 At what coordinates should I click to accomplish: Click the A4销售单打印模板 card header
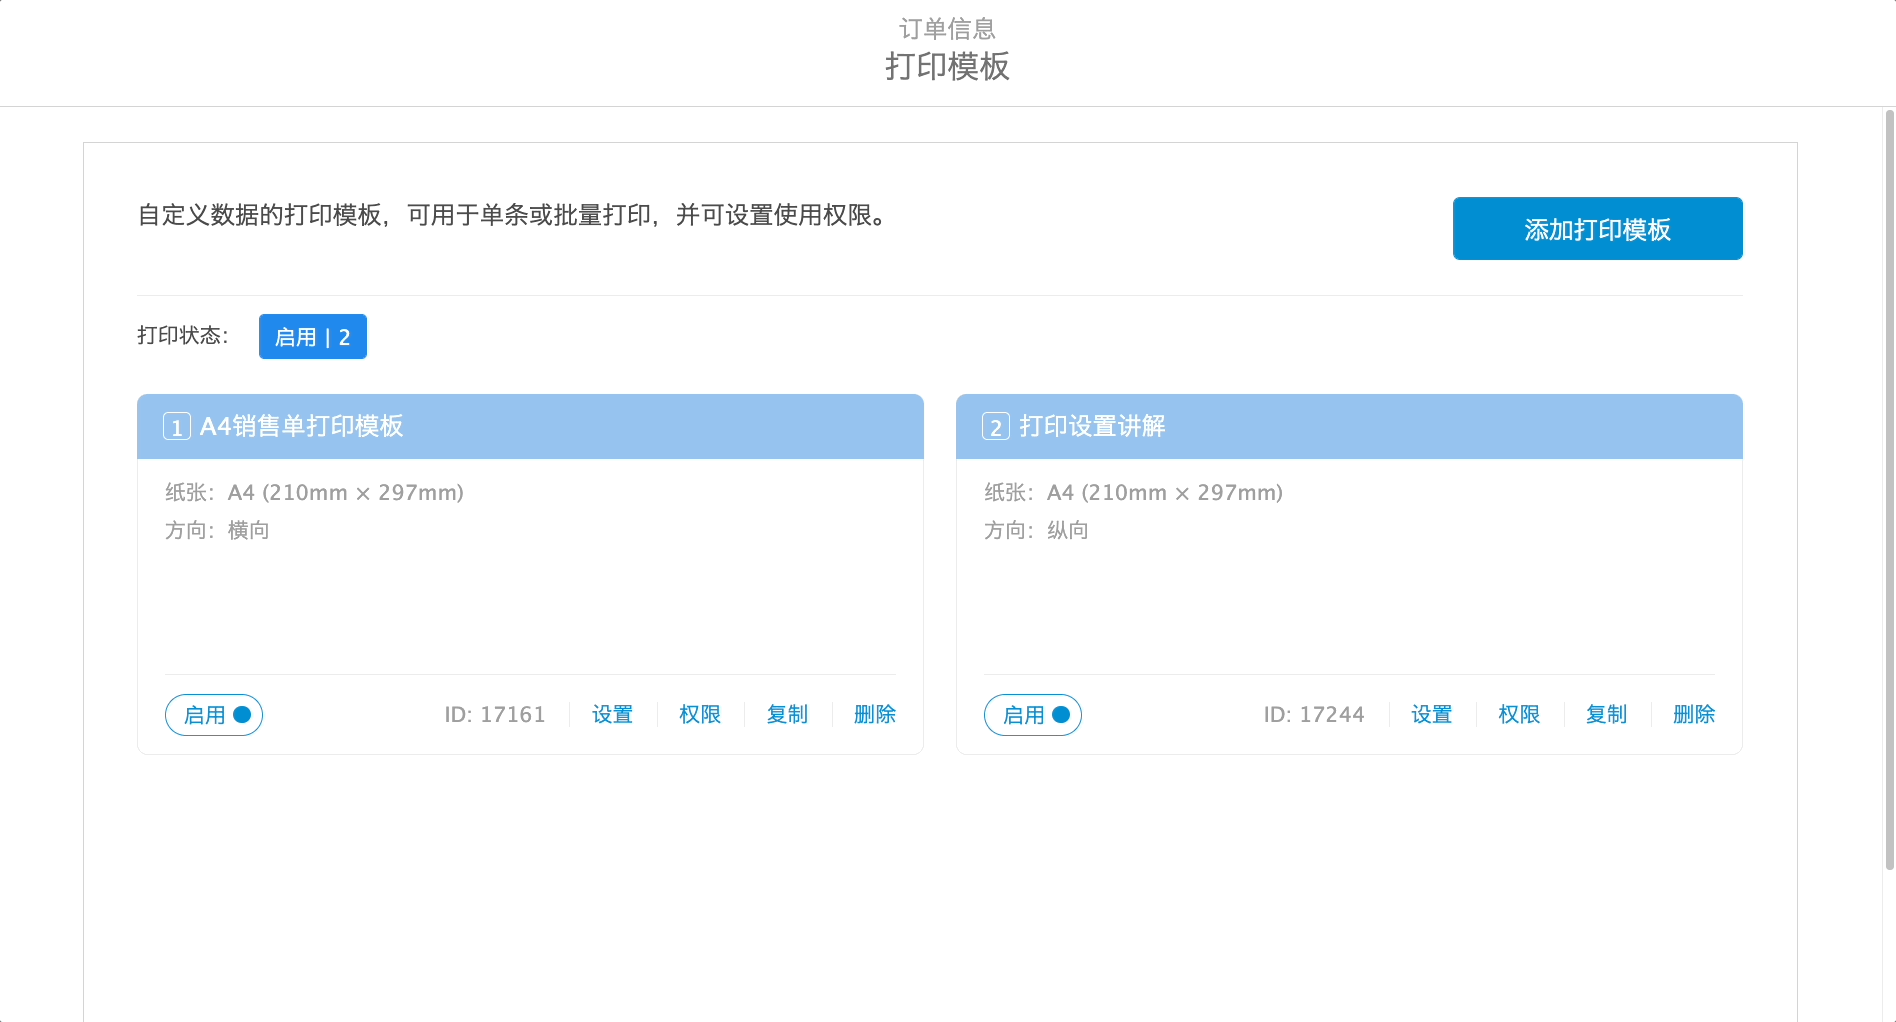click(530, 426)
